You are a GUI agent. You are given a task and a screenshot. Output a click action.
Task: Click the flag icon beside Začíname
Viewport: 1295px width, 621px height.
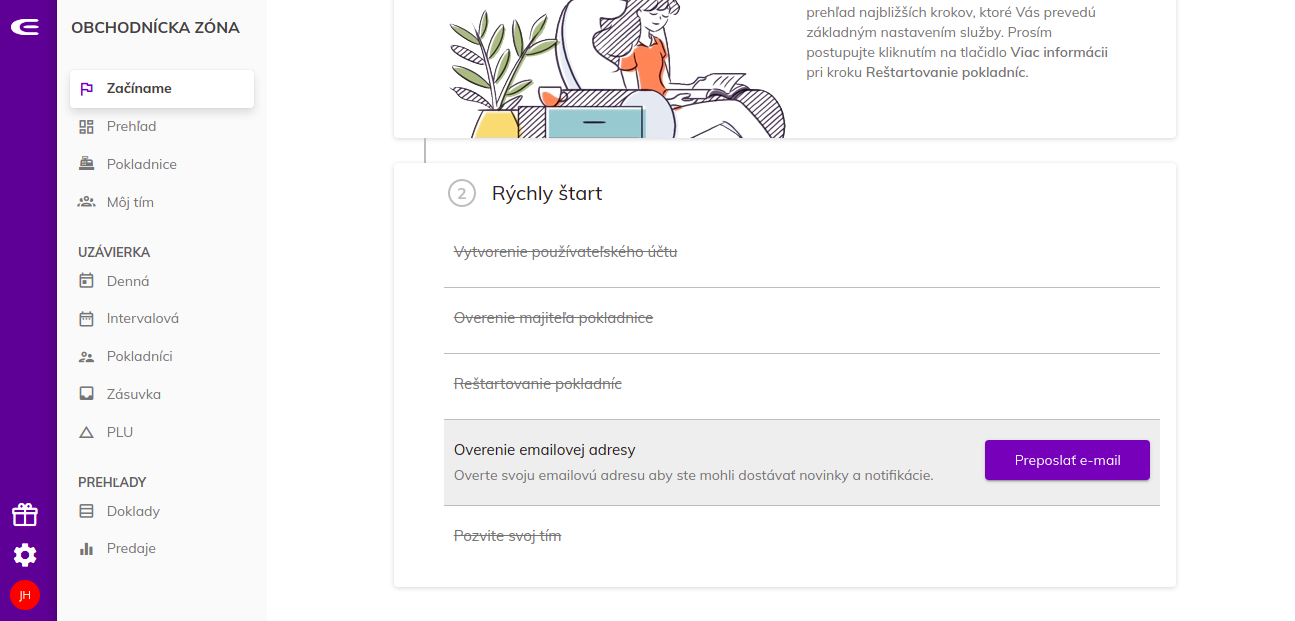87,89
